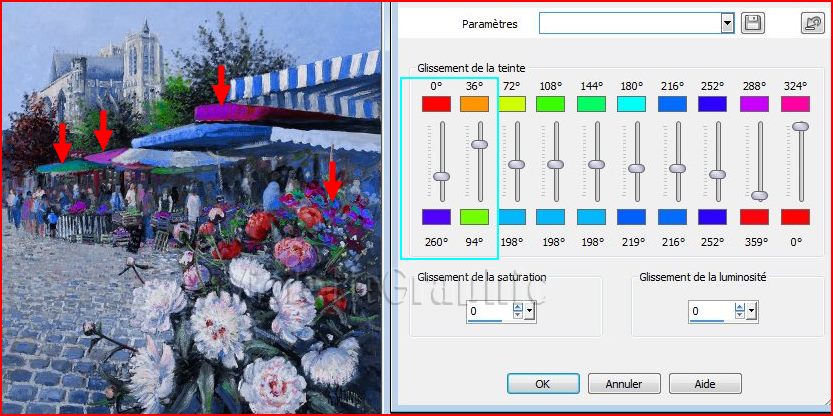Click the 0° hue slider handle
Image resolution: width=833 pixels, height=416 pixels.
coord(440,176)
